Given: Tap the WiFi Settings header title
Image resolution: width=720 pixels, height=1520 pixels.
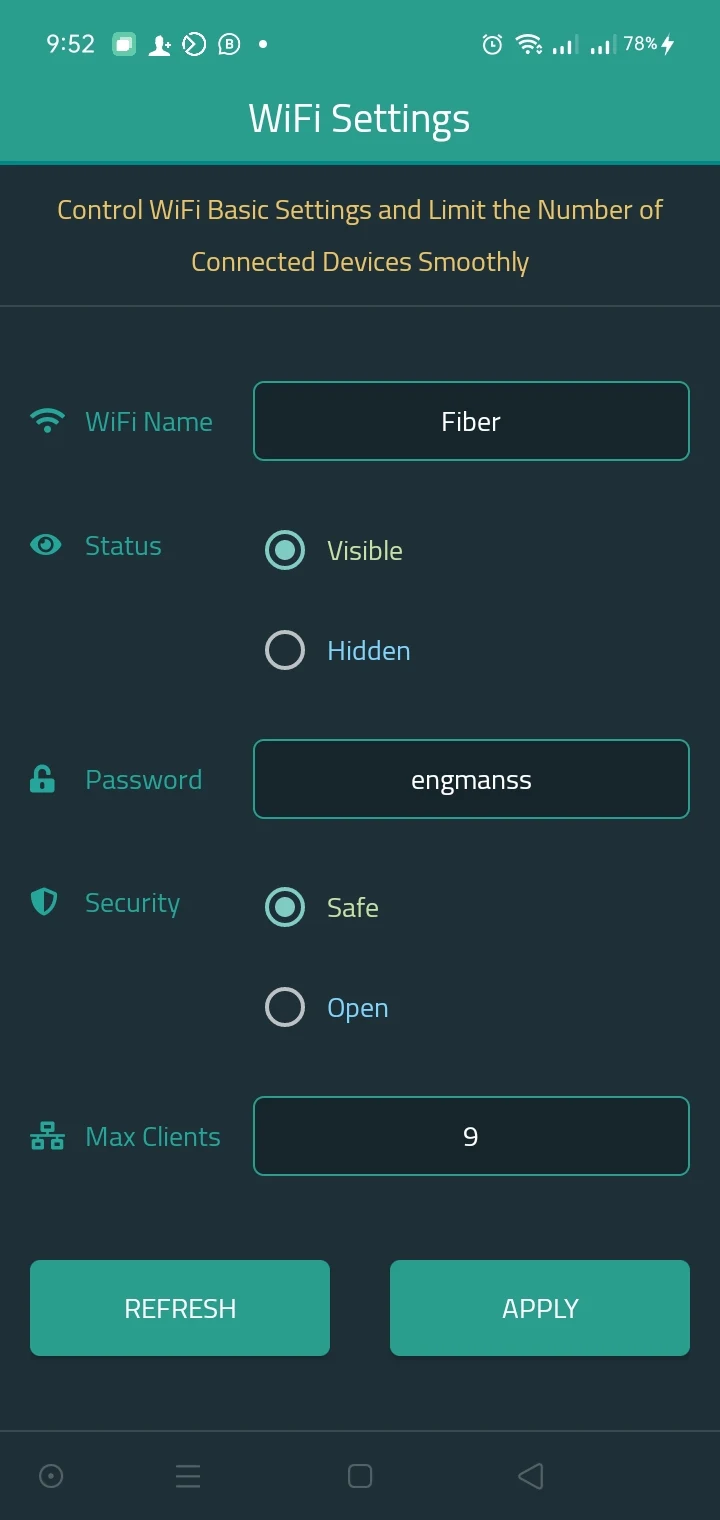Looking at the screenshot, I should (359, 118).
